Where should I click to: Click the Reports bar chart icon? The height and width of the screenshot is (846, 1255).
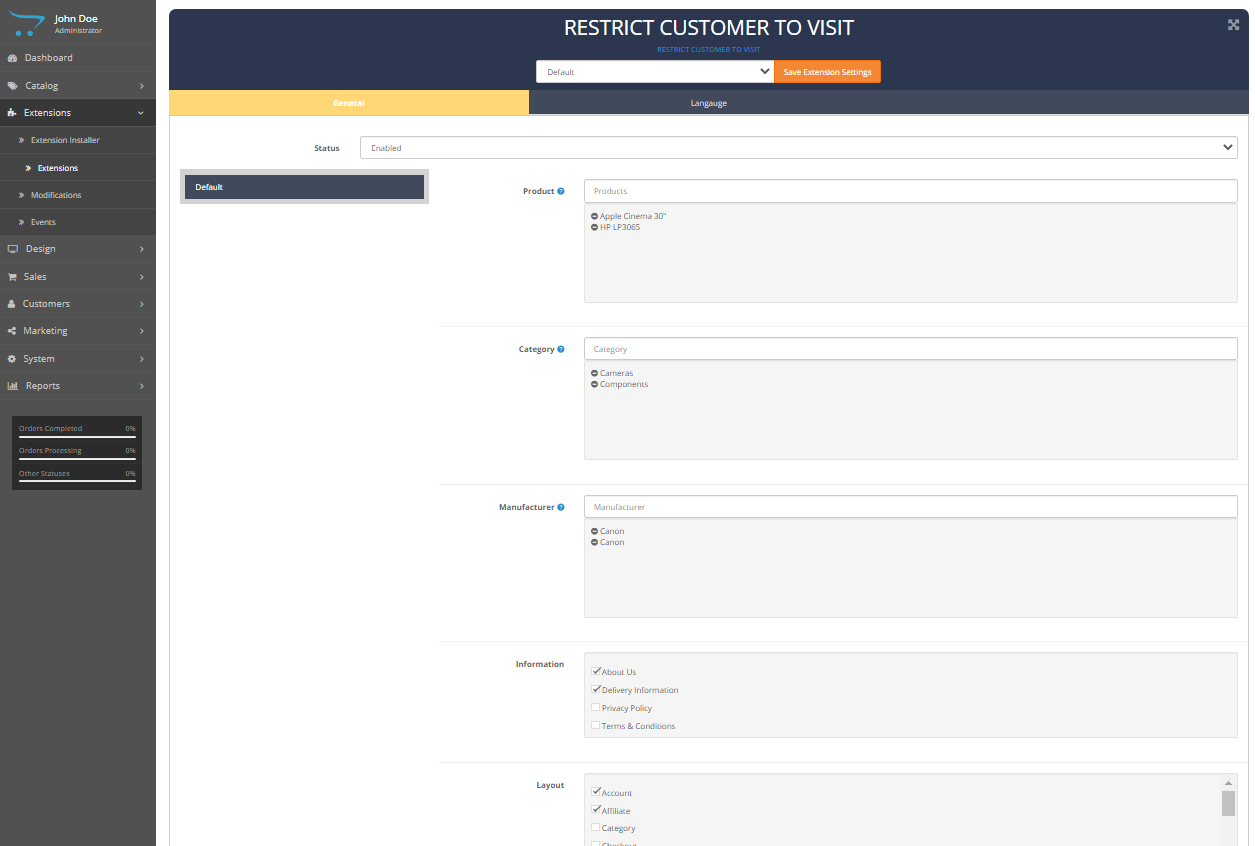coord(13,386)
